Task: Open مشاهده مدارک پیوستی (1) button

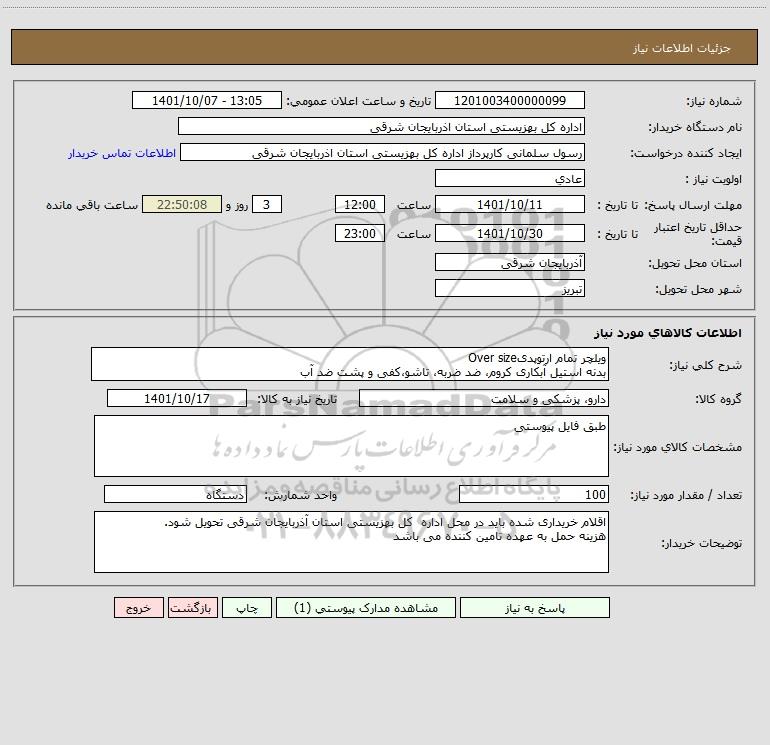Action: pyautogui.click(x=366, y=608)
